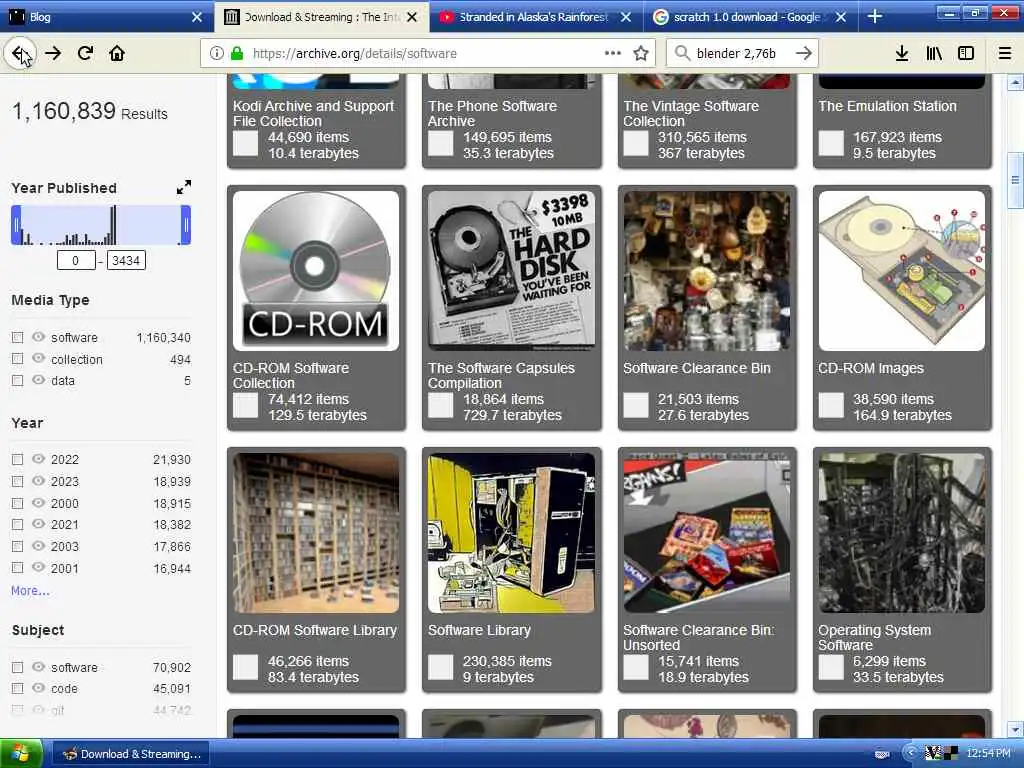1024x768 pixels.
Task: Grab the left handle of Year Published slider
Action: 16,225
